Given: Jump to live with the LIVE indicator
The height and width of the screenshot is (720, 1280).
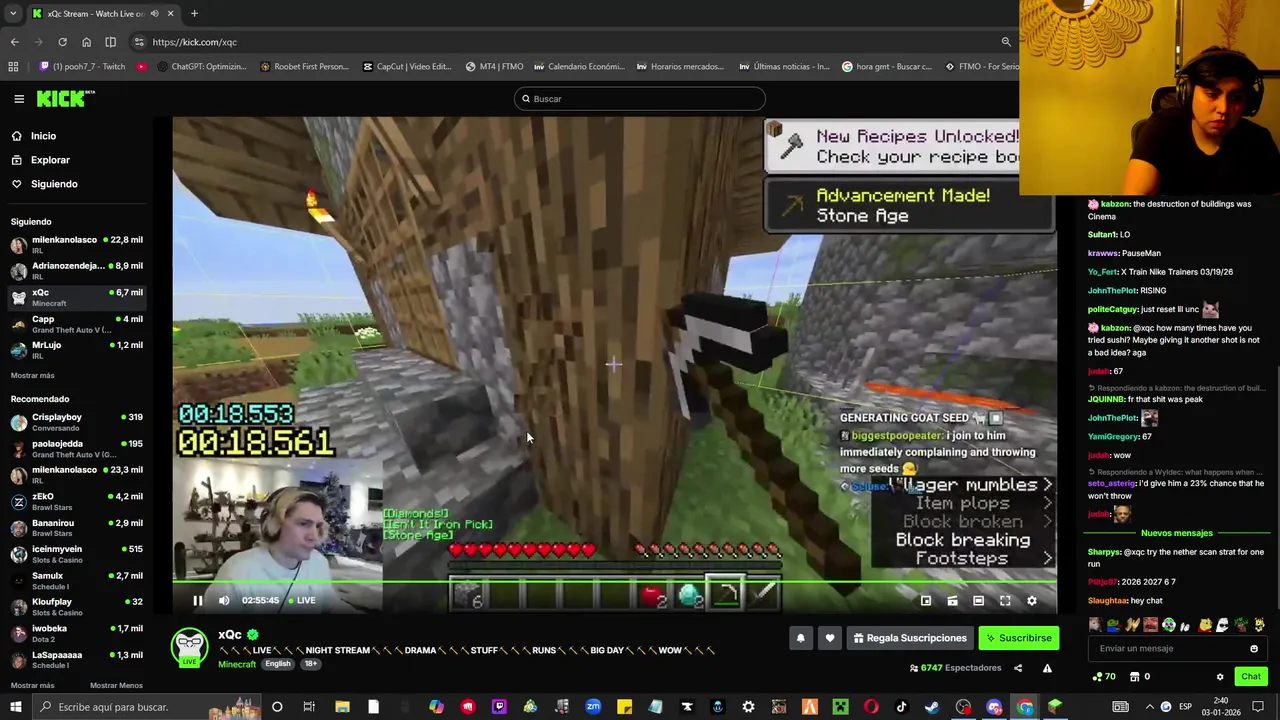Looking at the screenshot, I should pos(302,601).
